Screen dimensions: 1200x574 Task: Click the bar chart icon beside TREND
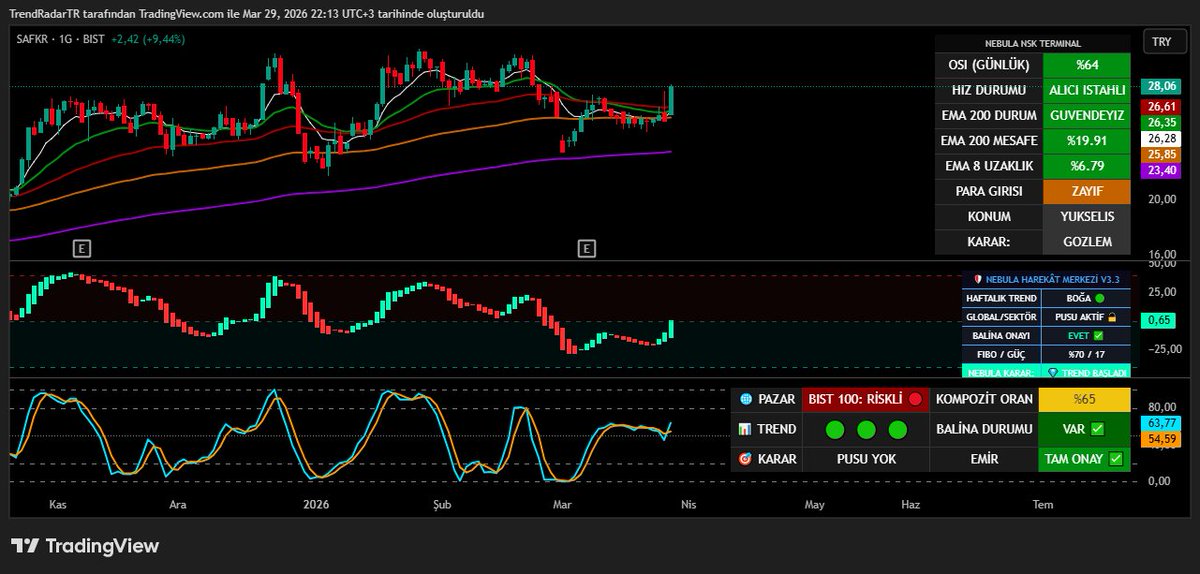(745, 429)
